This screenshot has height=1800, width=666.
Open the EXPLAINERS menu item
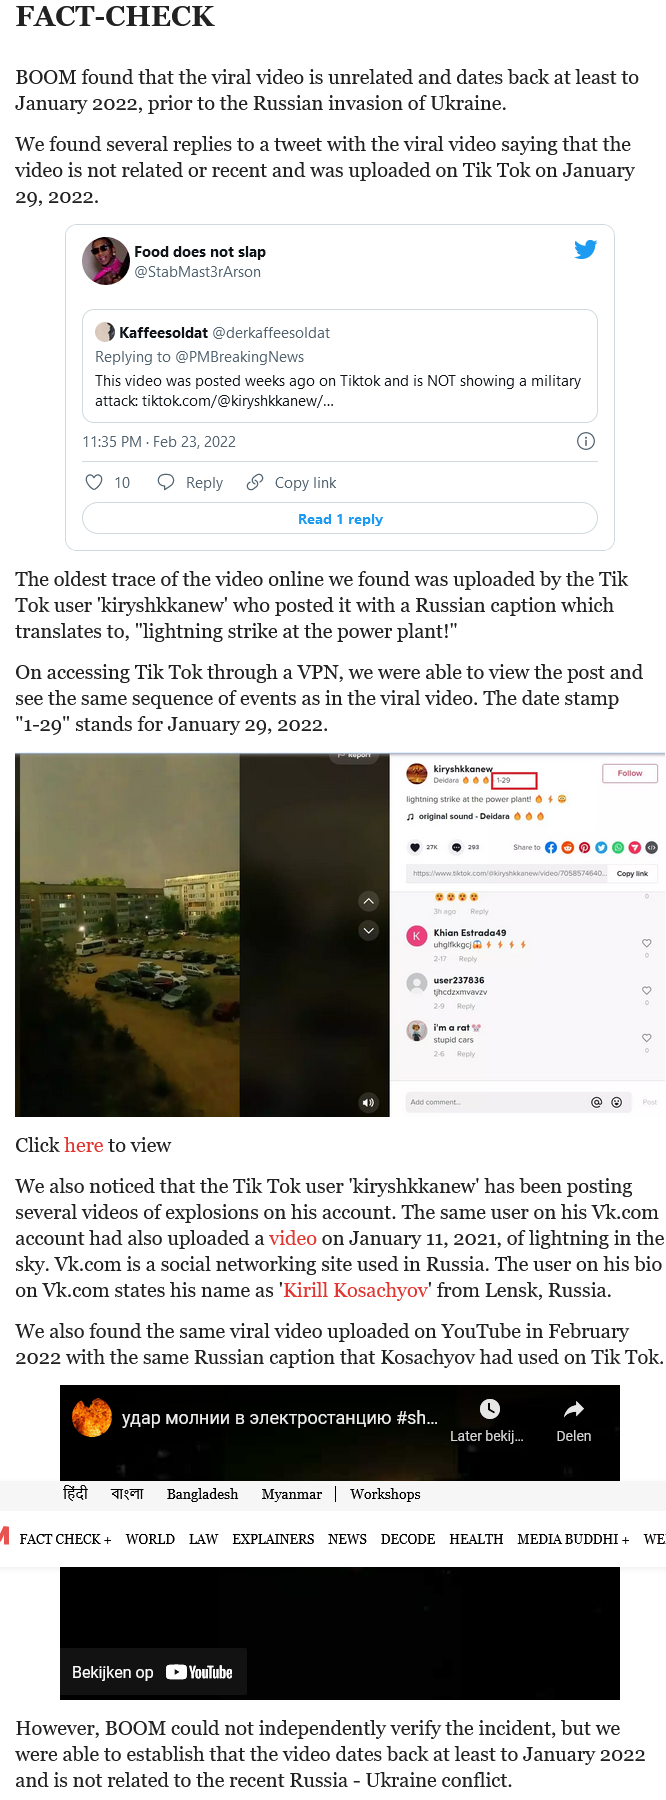point(273,1539)
